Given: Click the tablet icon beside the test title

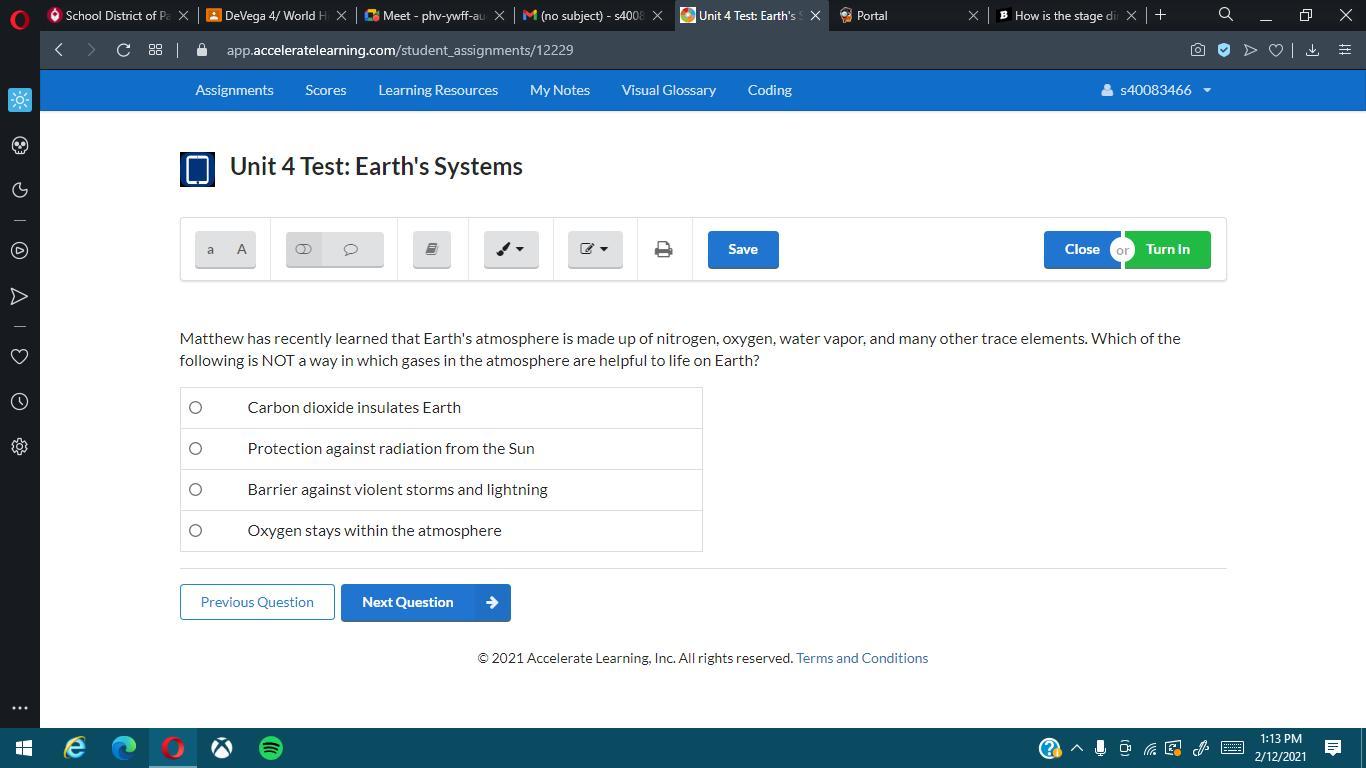Looking at the screenshot, I should pos(197,169).
